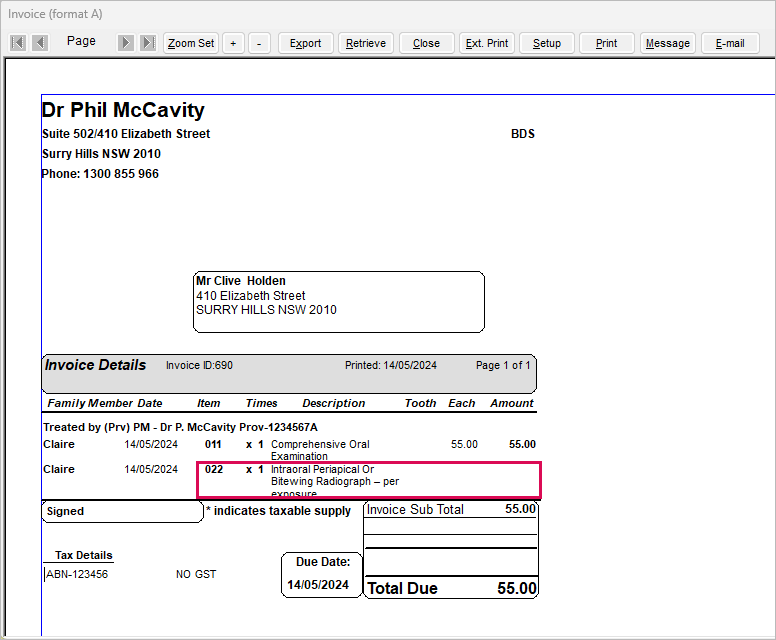This screenshot has width=776, height=640.
Task: Click the Invoice Details heading
Action: (96, 365)
